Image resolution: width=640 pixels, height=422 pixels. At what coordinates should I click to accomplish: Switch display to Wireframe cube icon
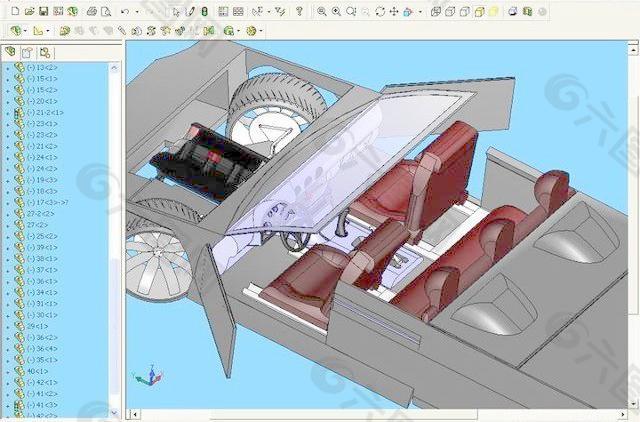click(x=436, y=11)
